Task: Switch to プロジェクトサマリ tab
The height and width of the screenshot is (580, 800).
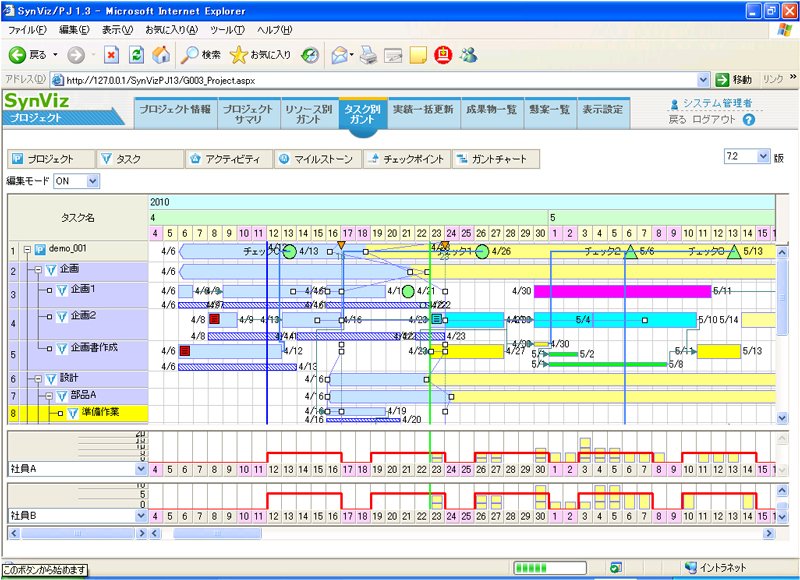Action: pos(248,113)
